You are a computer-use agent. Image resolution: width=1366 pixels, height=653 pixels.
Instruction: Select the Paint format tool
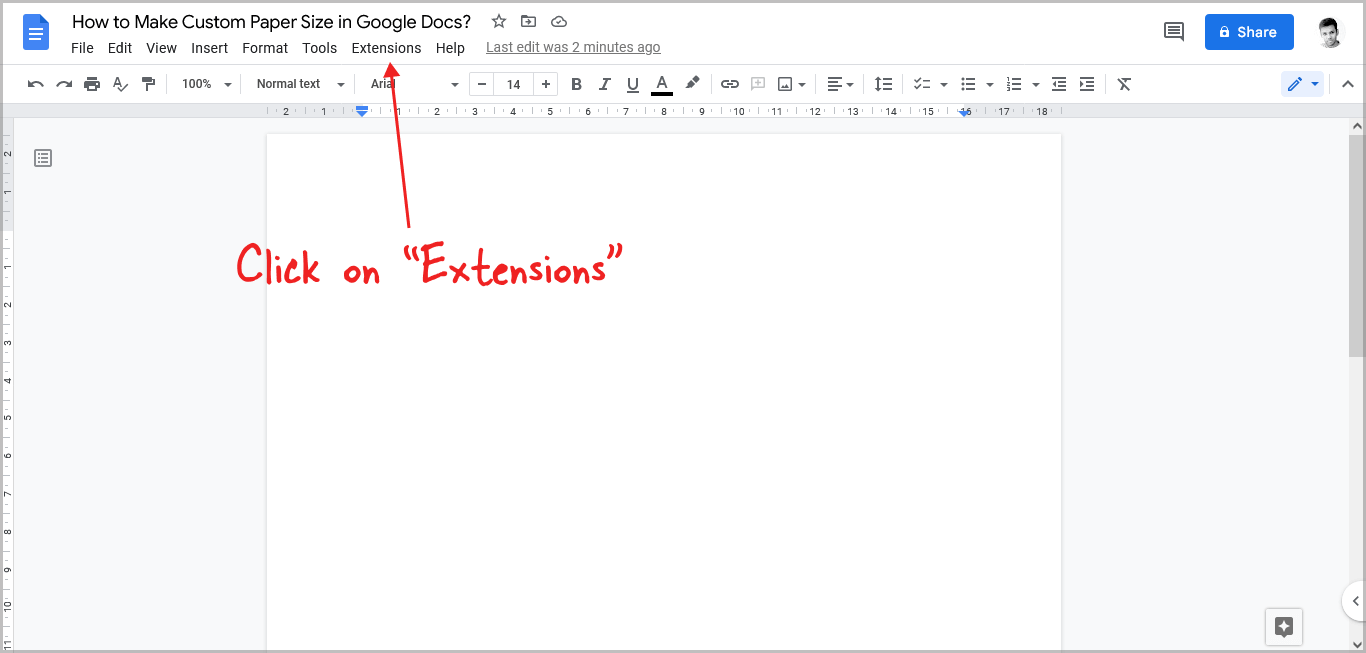[148, 84]
